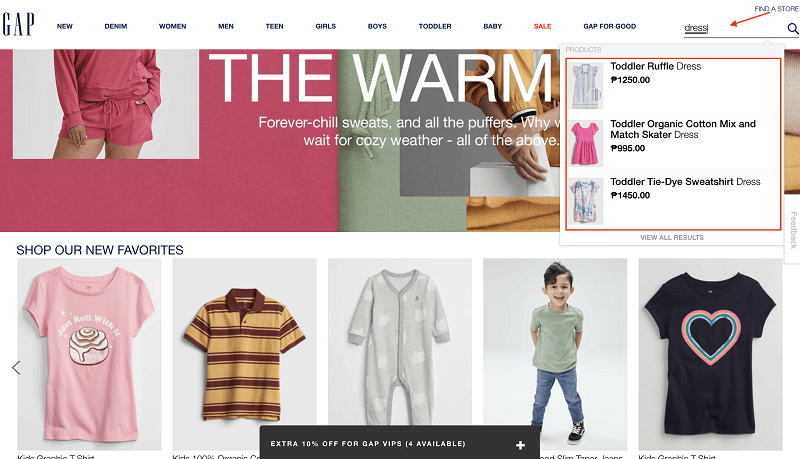This screenshot has height=459, width=800.
Task: Open the Sale menu item
Action: [x=542, y=27]
